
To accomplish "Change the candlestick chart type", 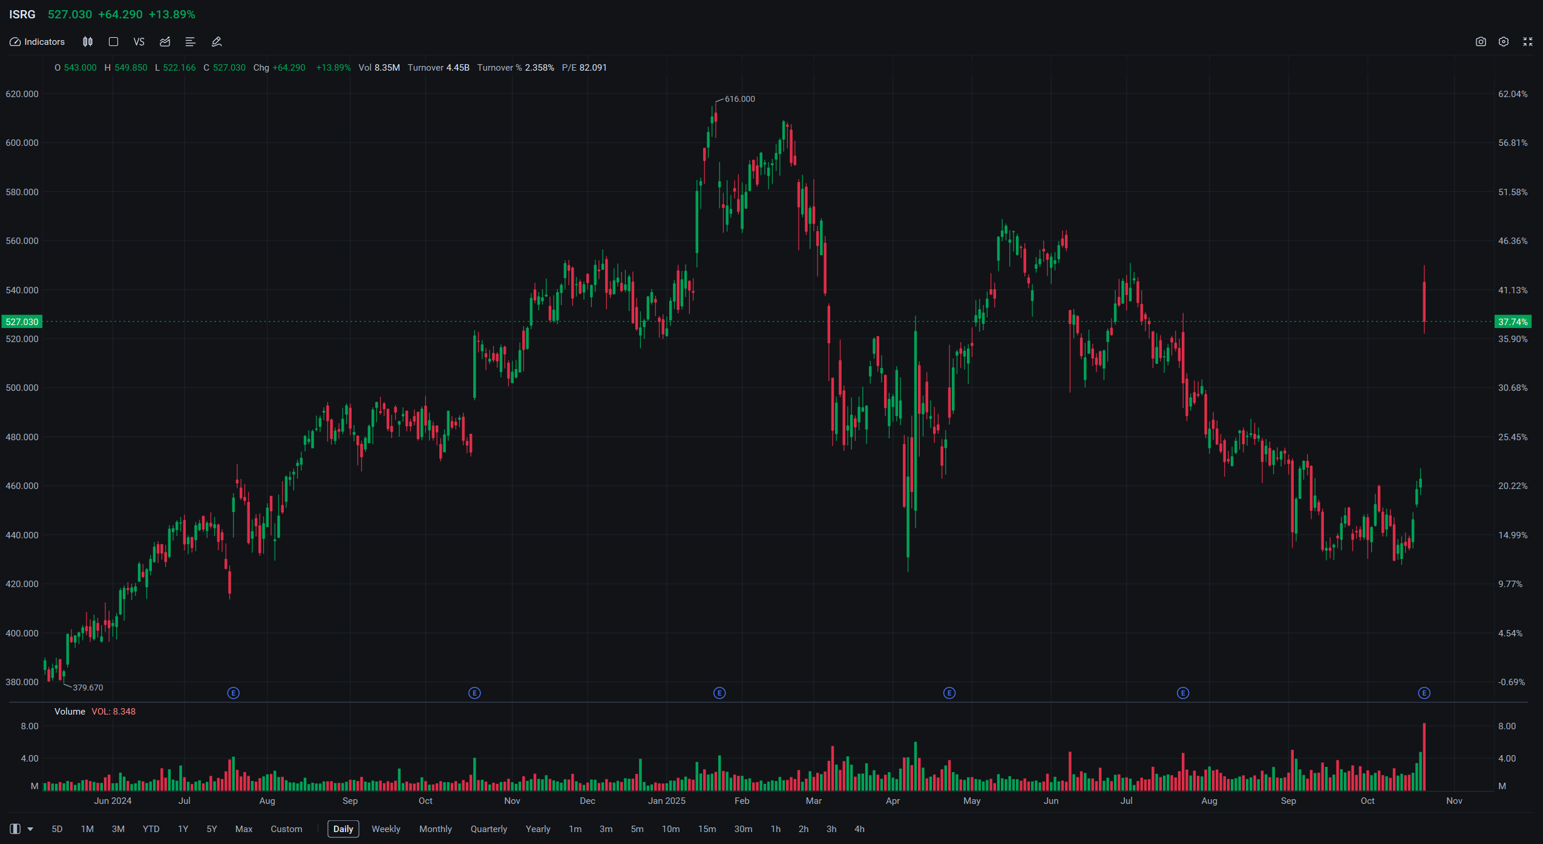I will coord(88,42).
